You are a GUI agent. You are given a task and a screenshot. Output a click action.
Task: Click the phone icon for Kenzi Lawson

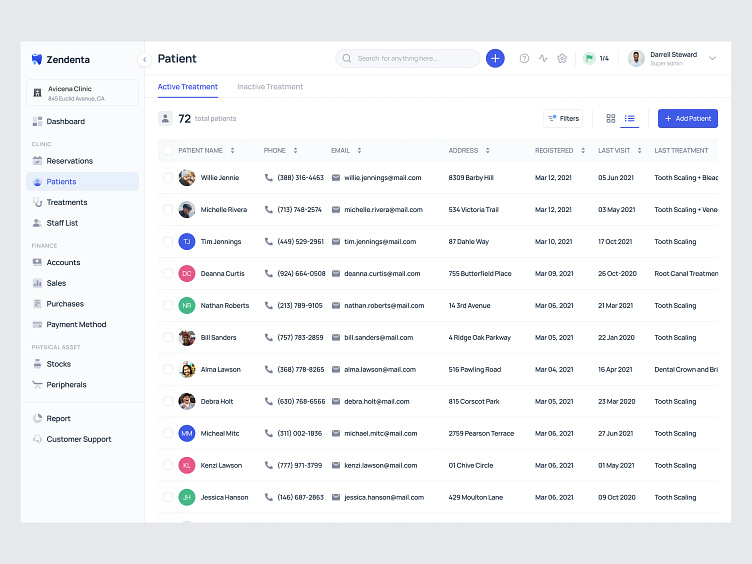[269, 466]
